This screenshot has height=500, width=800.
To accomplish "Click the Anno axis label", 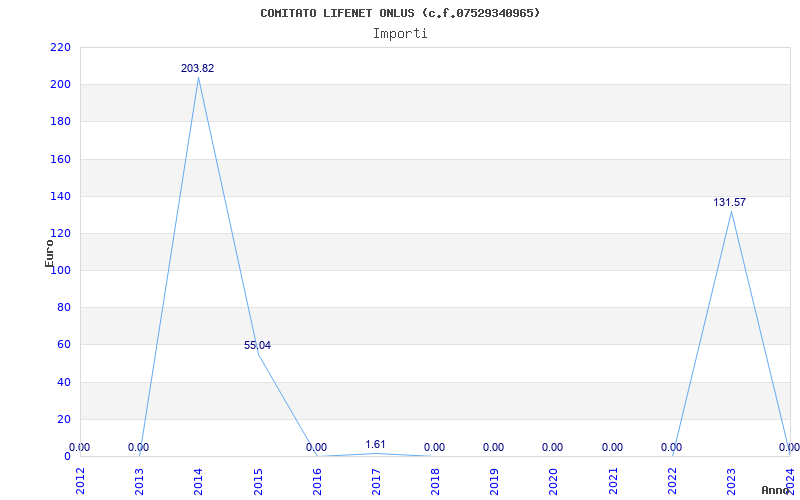I will (x=776, y=490).
